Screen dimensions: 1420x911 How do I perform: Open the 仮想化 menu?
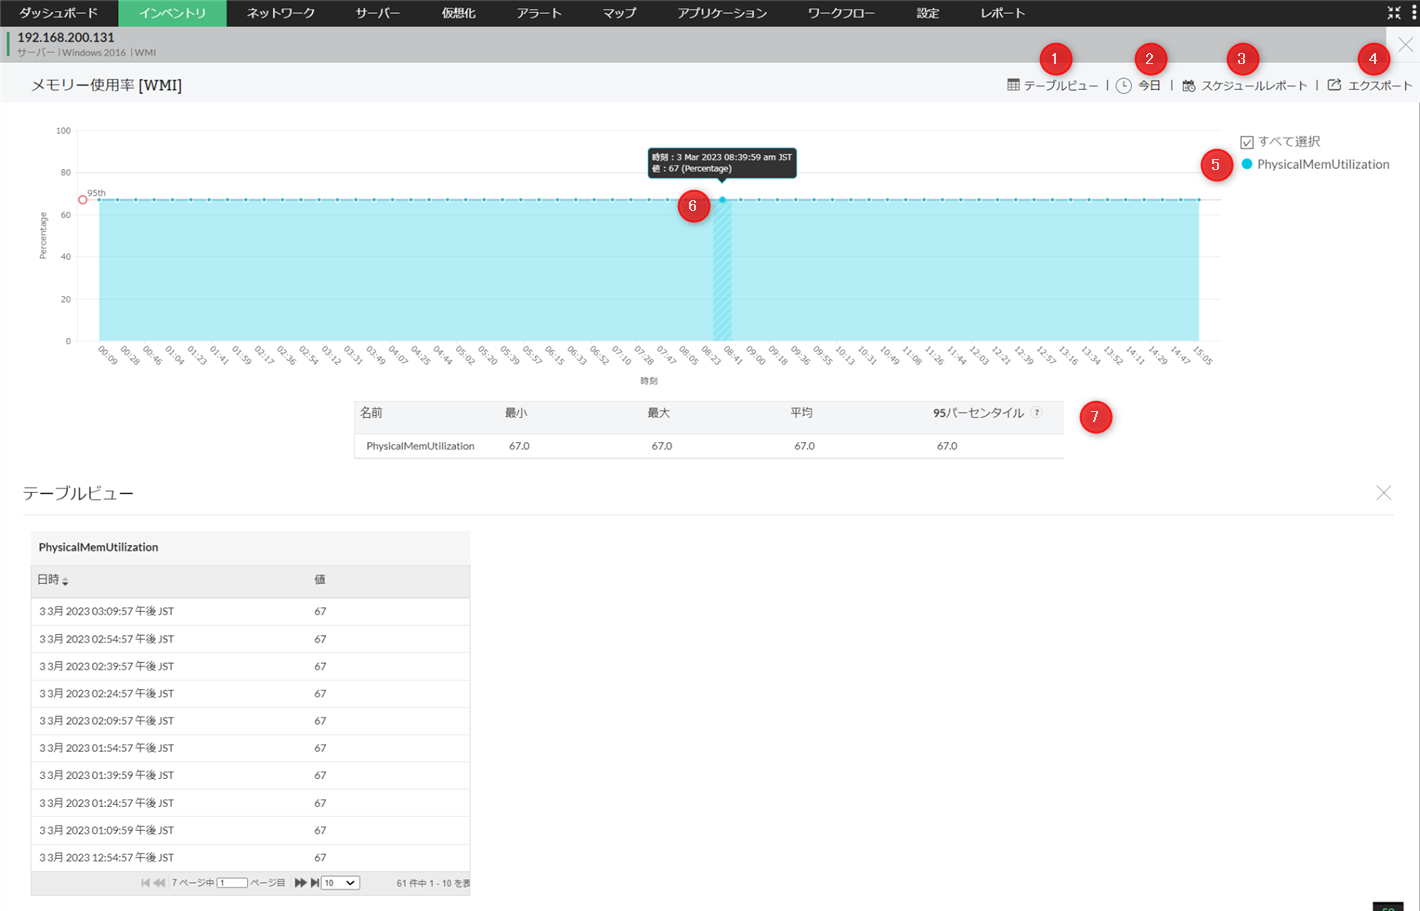click(x=459, y=13)
